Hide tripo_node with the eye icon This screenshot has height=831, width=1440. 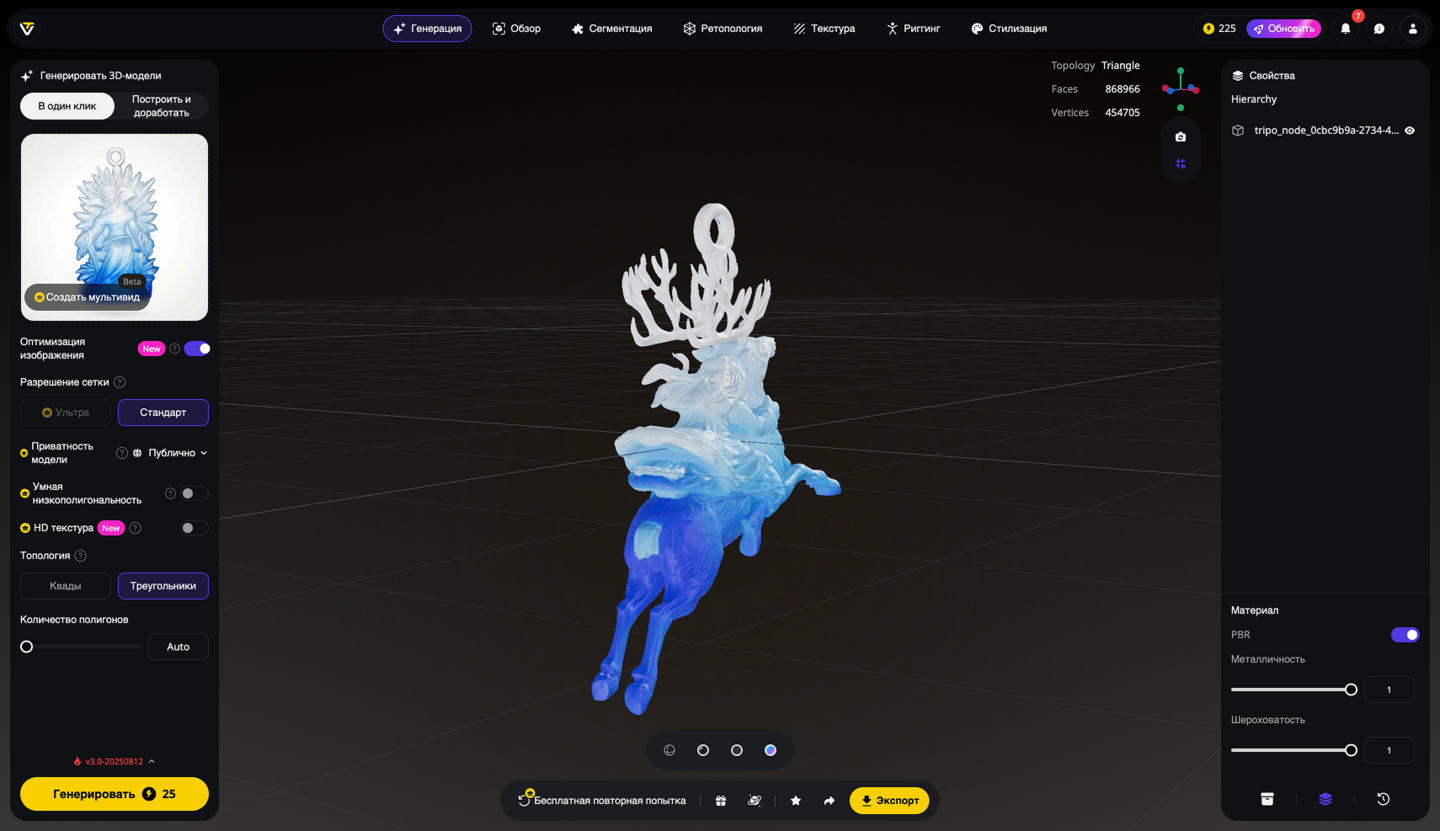[x=1410, y=131]
